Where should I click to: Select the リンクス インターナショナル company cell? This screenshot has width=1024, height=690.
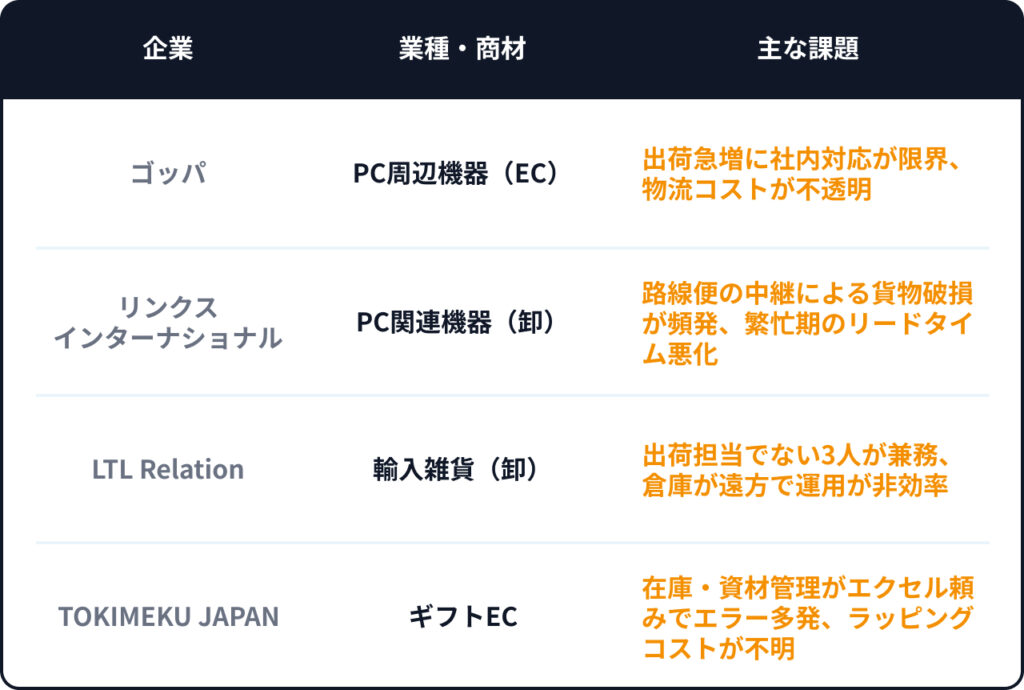168,322
